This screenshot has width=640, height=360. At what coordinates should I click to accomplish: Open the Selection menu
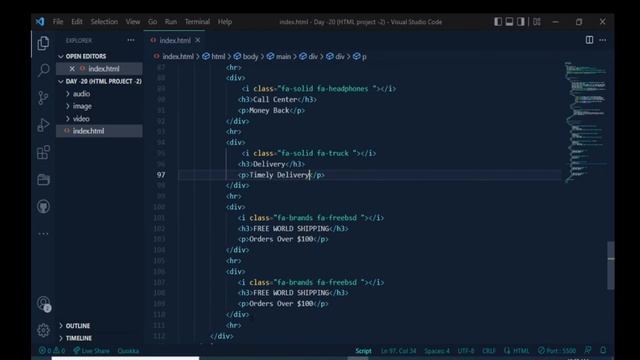point(104,22)
